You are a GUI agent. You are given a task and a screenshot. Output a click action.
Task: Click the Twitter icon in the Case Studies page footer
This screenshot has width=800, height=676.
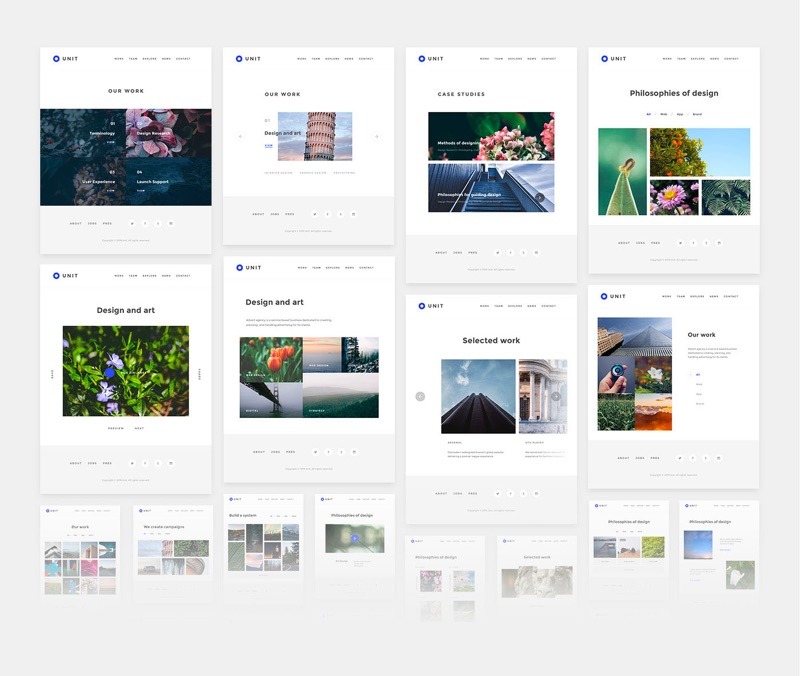coord(498,252)
